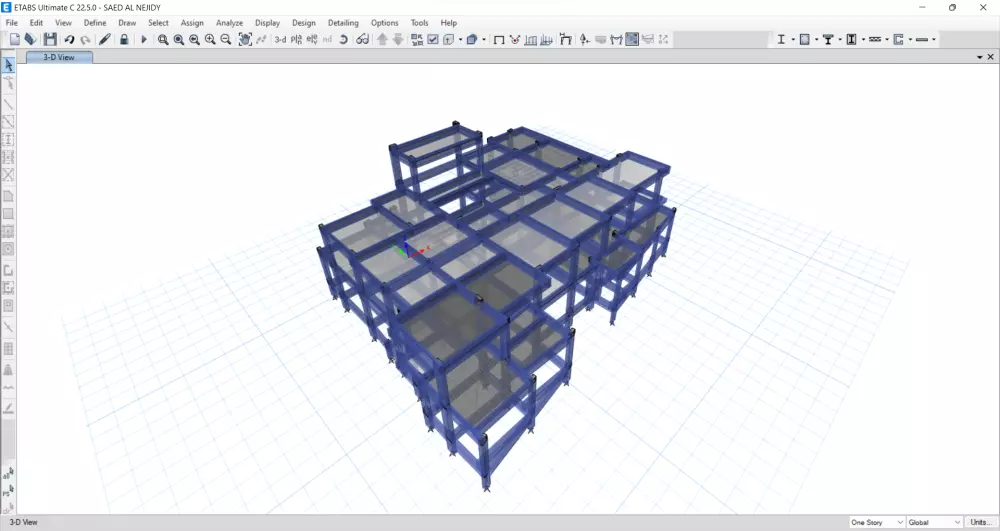Image resolution: width=1000 pixels, height=531 pixels.
Task: Toggle the perspective glasses icon
Action: 362,40
